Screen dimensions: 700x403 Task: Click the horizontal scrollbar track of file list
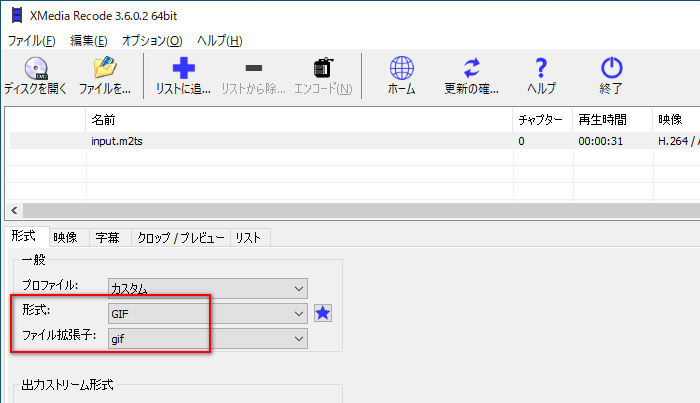point(362,210)
